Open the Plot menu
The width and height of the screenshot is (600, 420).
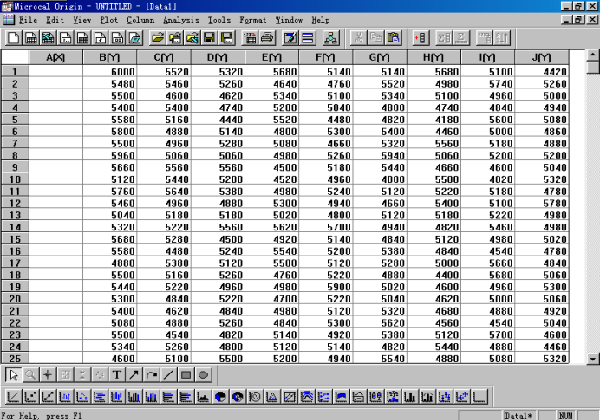pos(108,19)
